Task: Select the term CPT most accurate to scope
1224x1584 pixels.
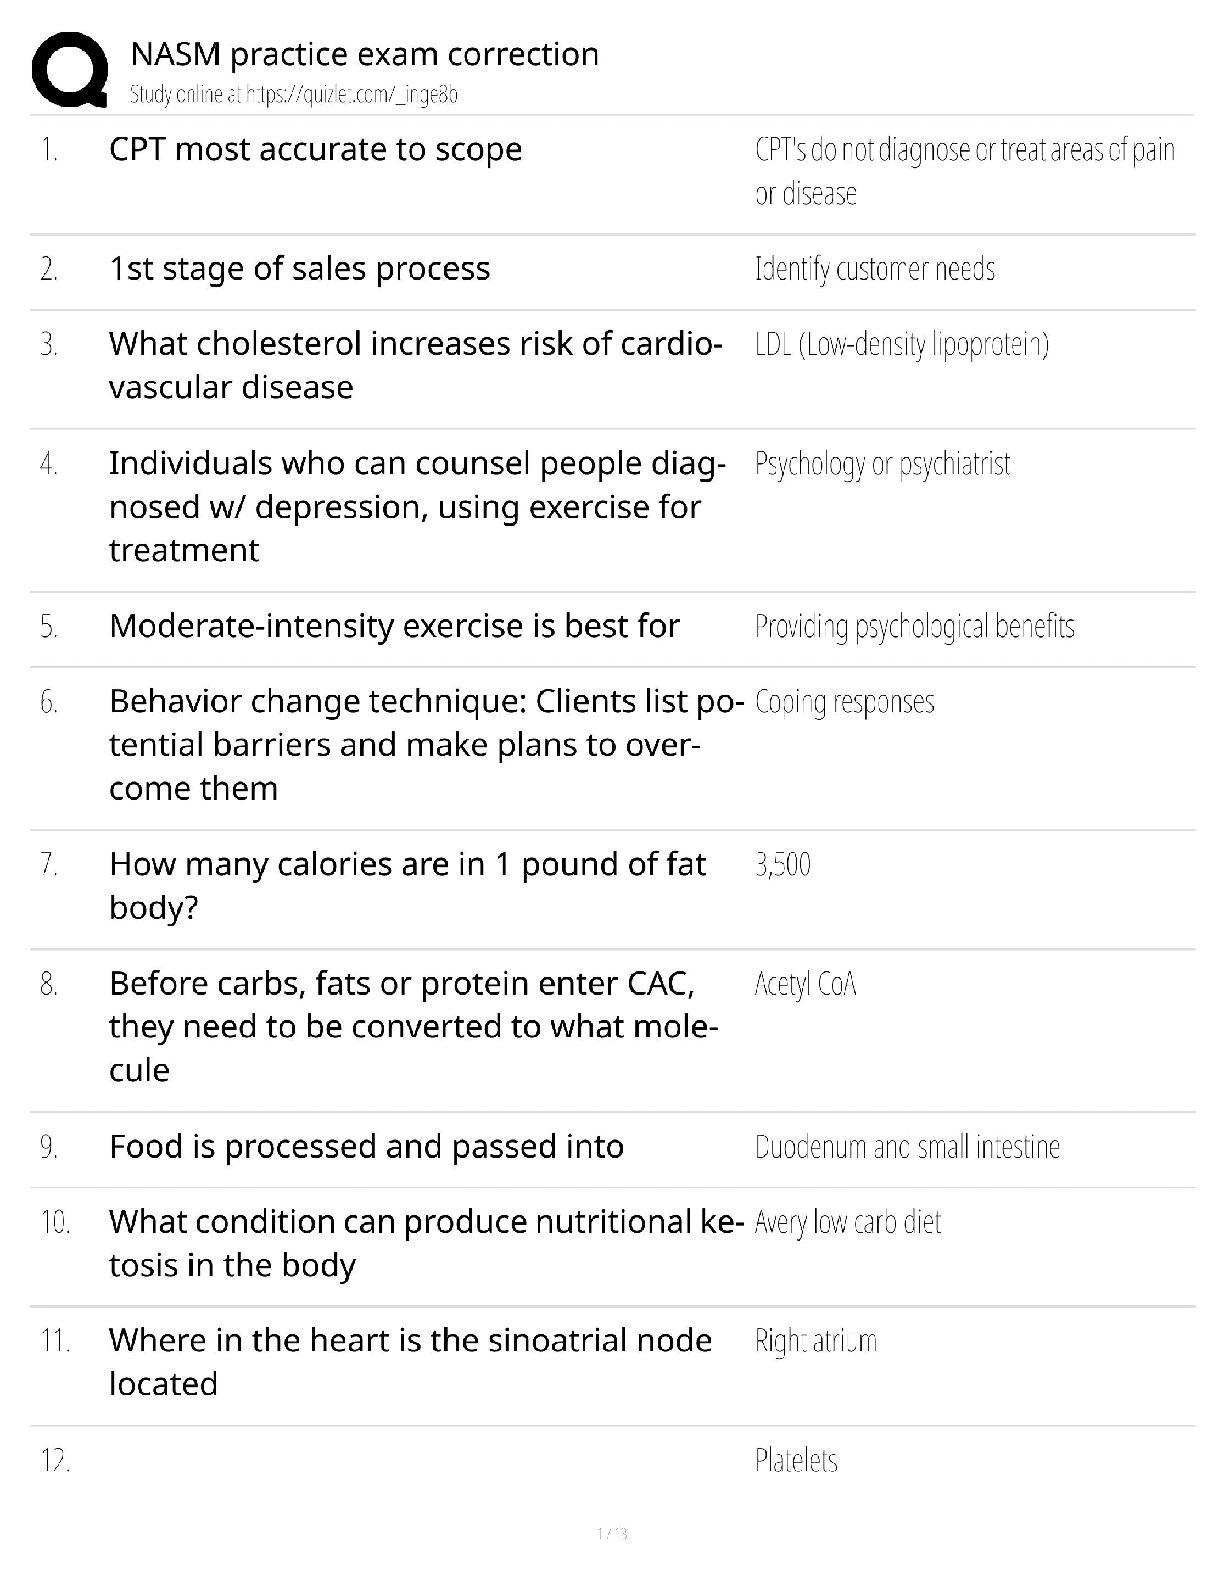Action: point(315,150)
